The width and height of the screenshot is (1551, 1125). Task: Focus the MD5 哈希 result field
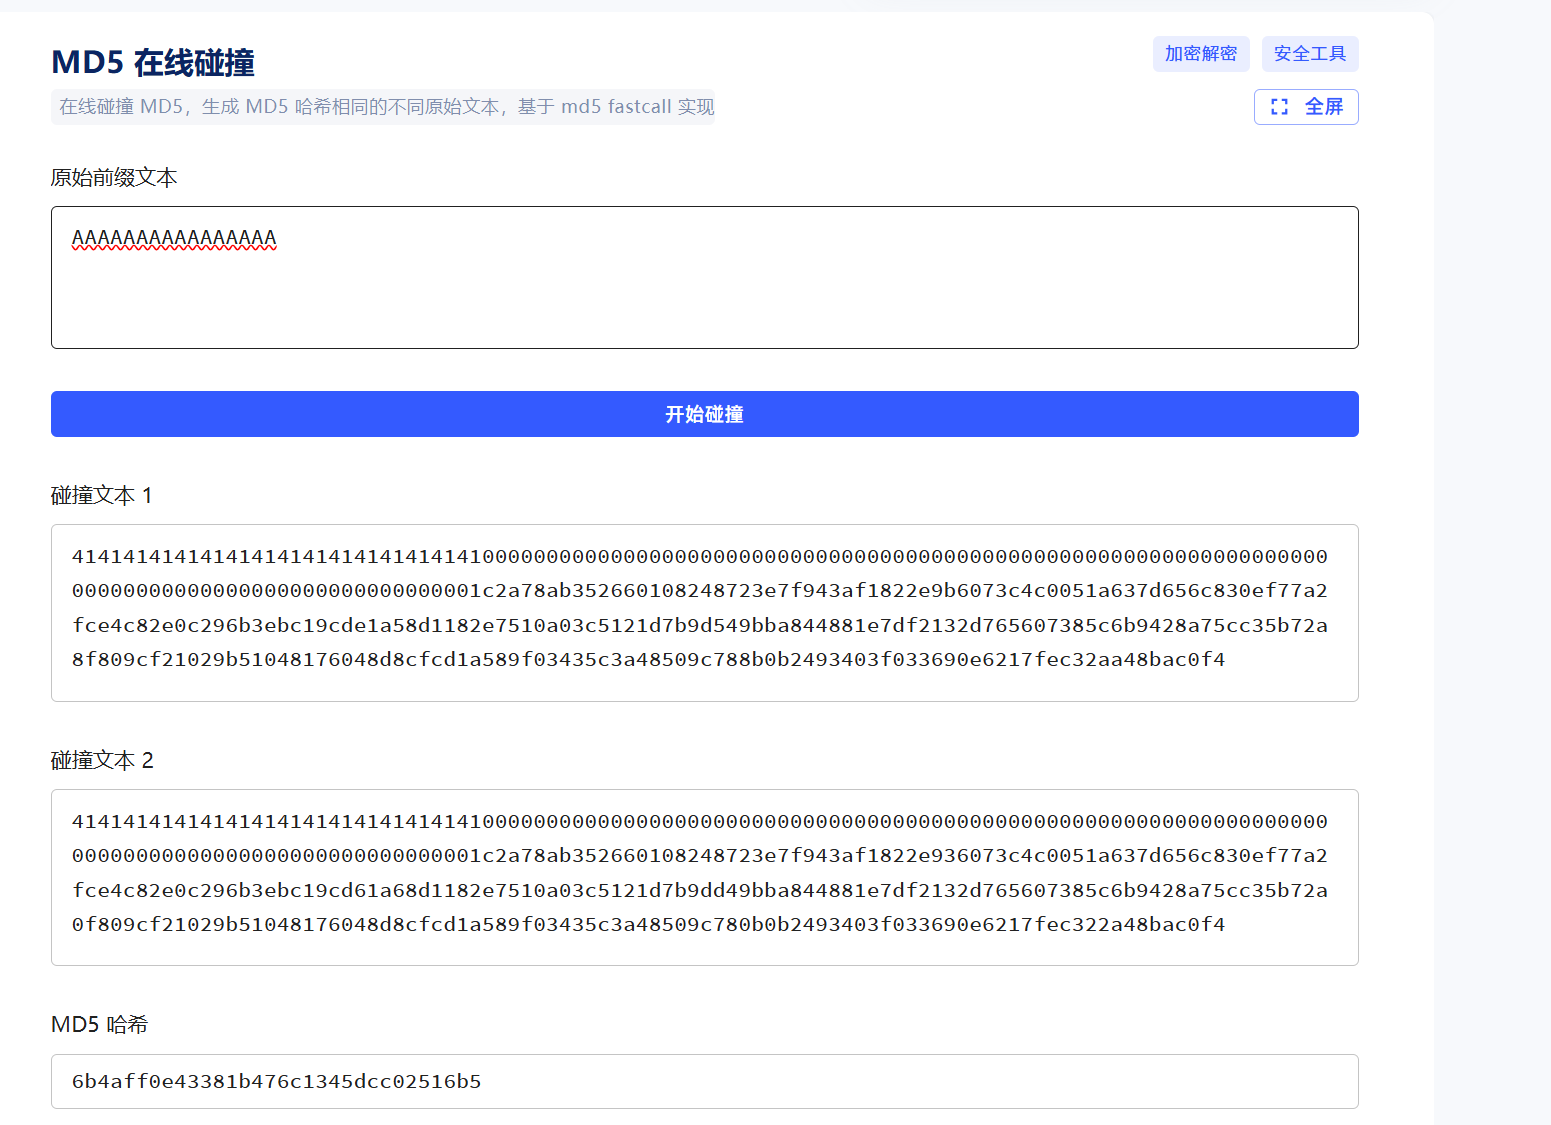[x=900, y=1081]
